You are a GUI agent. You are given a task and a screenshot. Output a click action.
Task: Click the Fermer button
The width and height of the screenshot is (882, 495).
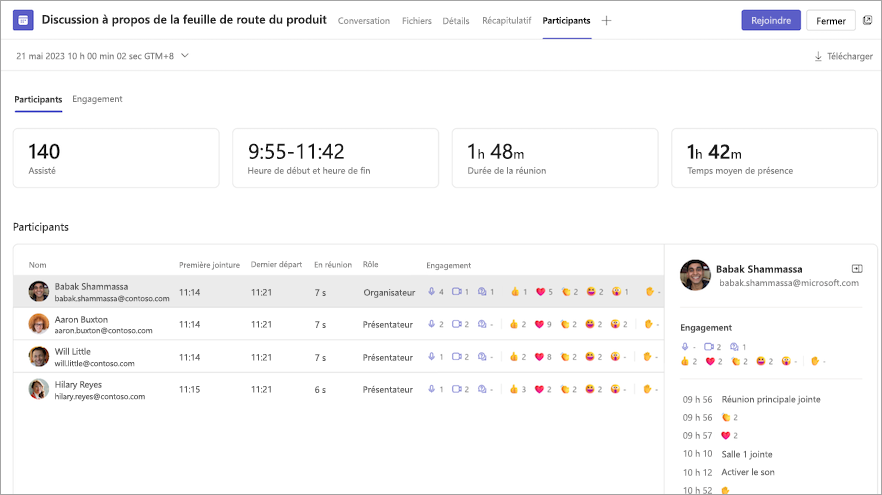tap(831, 21)
